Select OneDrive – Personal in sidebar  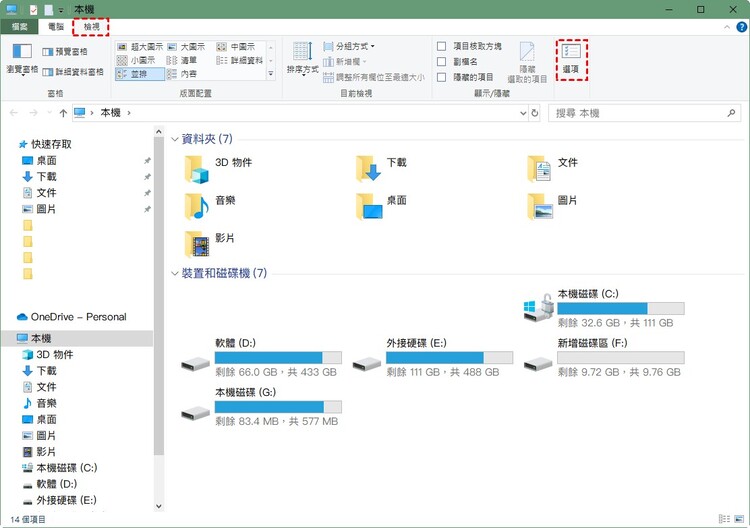(72, 317)
